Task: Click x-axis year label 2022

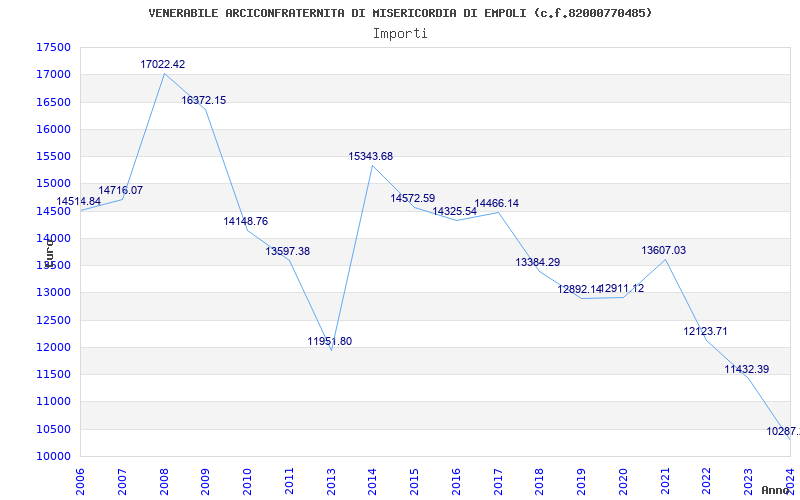Action: click(x=707, y=481)
